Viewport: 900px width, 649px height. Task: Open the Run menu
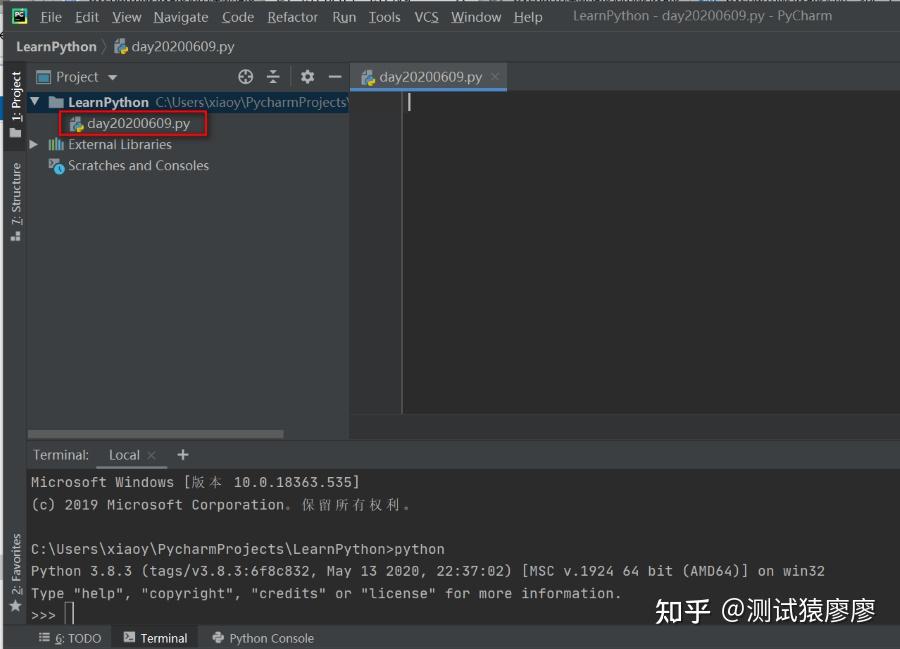pos(344,17)
